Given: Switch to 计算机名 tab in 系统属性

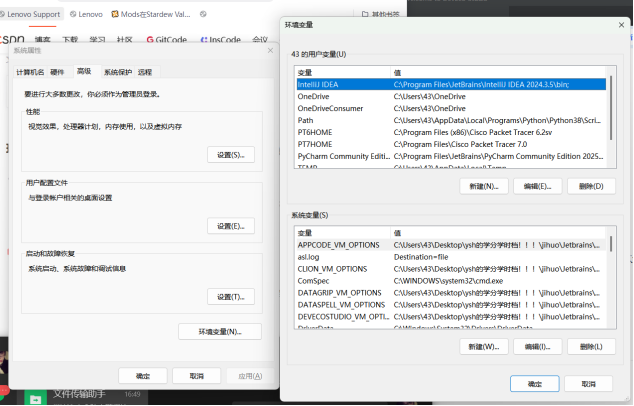Looking at the screenshot, I should tap(30, 72).
